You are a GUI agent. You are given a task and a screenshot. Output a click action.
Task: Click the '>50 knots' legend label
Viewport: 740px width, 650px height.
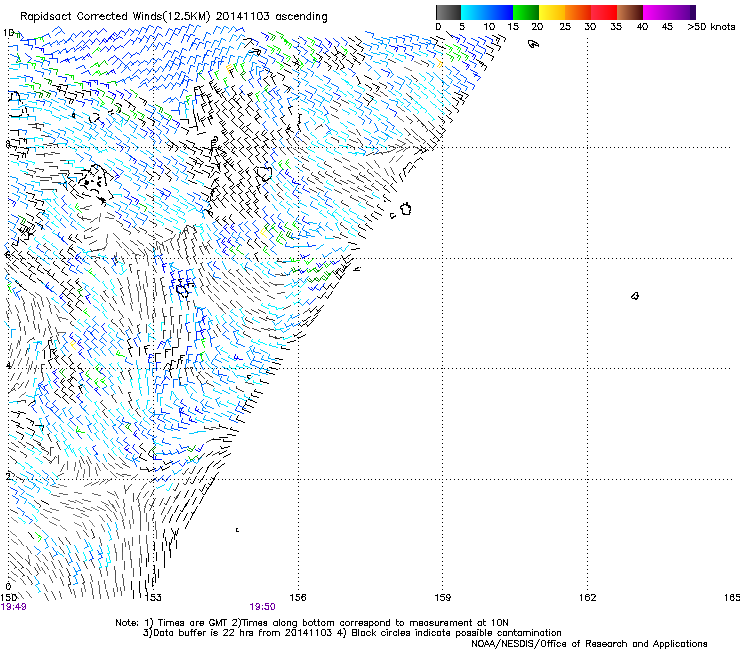711,27
